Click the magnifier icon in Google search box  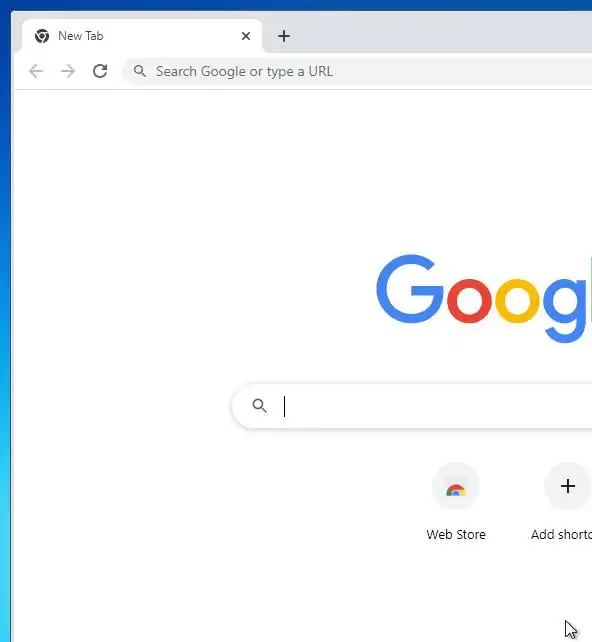click(x=259, y=406)
